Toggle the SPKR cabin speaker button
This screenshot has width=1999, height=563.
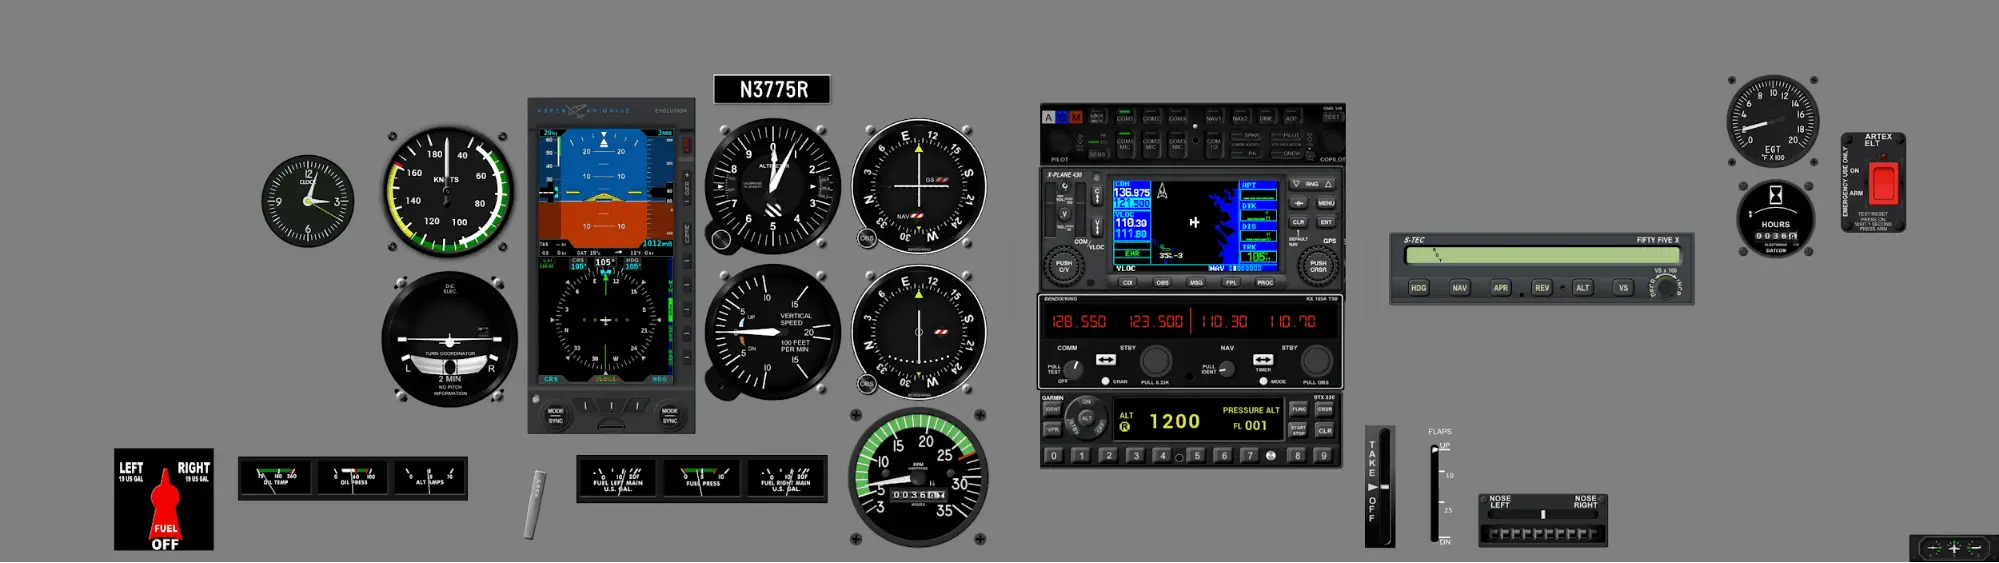tap(1246, 135)
